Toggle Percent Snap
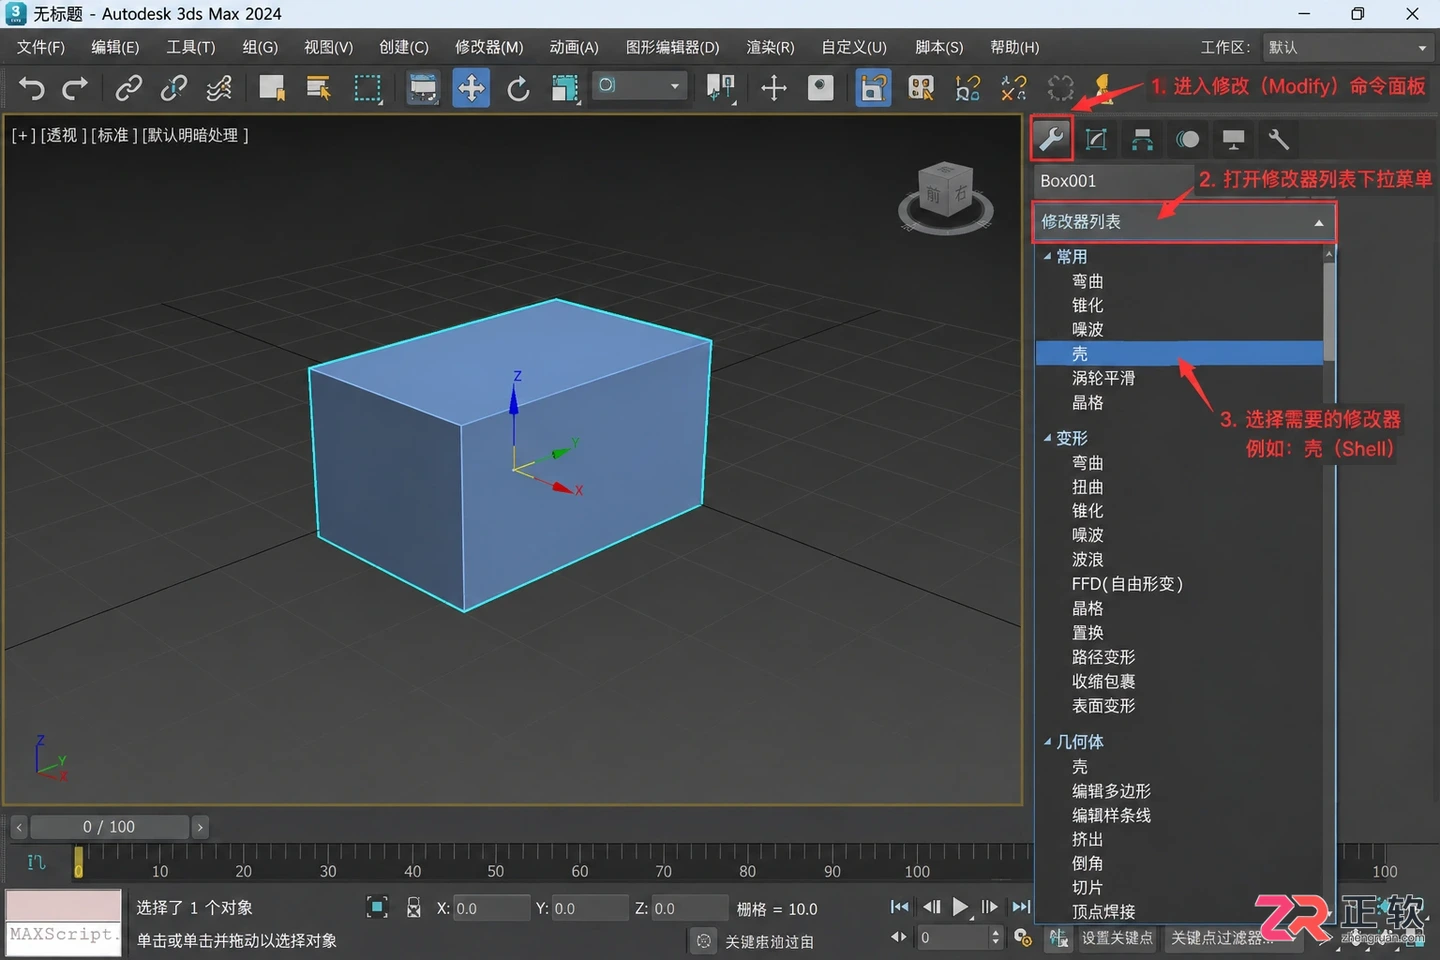Screen dimensions: 1440x960 point(967,89)
